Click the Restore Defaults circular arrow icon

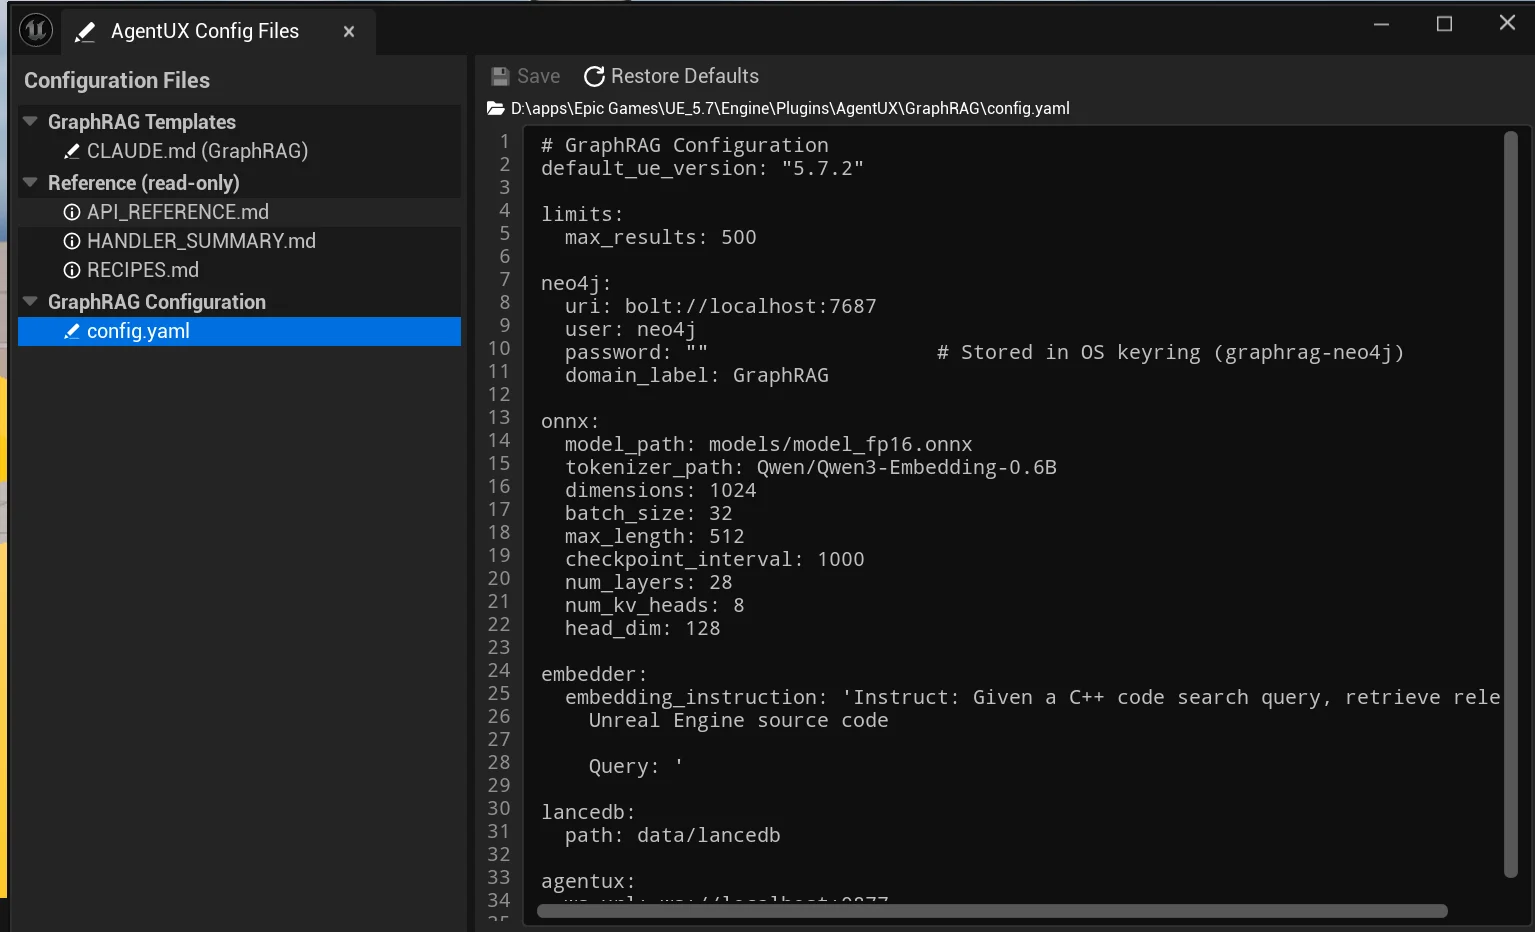point(594,76)
